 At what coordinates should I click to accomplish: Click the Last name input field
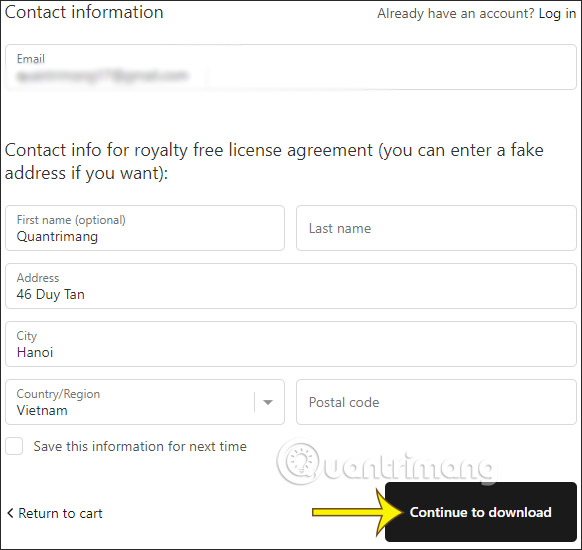pyautogui.click(x=436, y=228)
